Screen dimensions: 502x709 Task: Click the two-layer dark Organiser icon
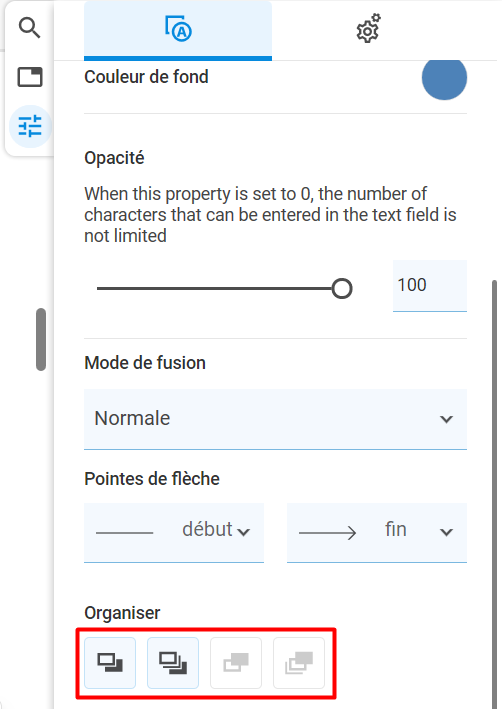click(110, 663)
